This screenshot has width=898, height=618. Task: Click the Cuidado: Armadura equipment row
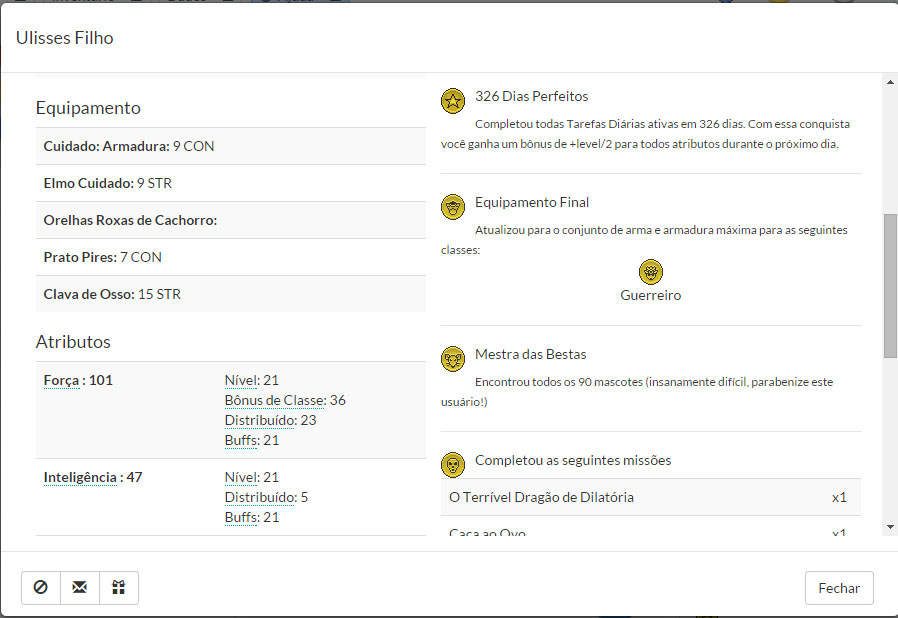tap(230, 146)
